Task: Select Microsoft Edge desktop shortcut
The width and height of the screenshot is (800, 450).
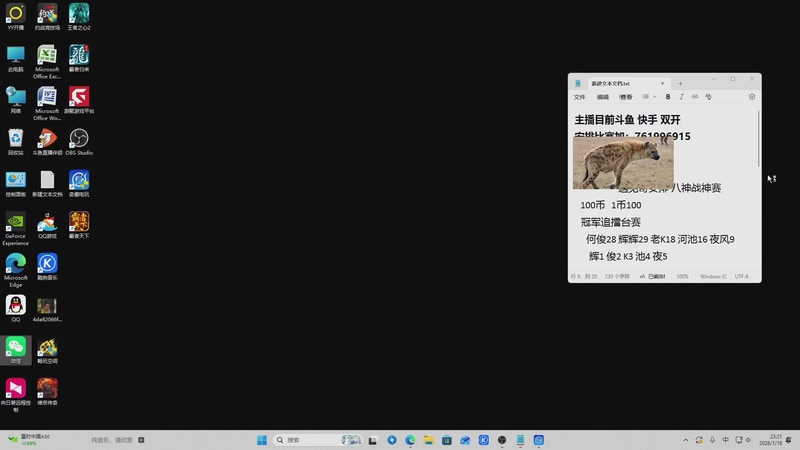Action: [x=16, y=264]
